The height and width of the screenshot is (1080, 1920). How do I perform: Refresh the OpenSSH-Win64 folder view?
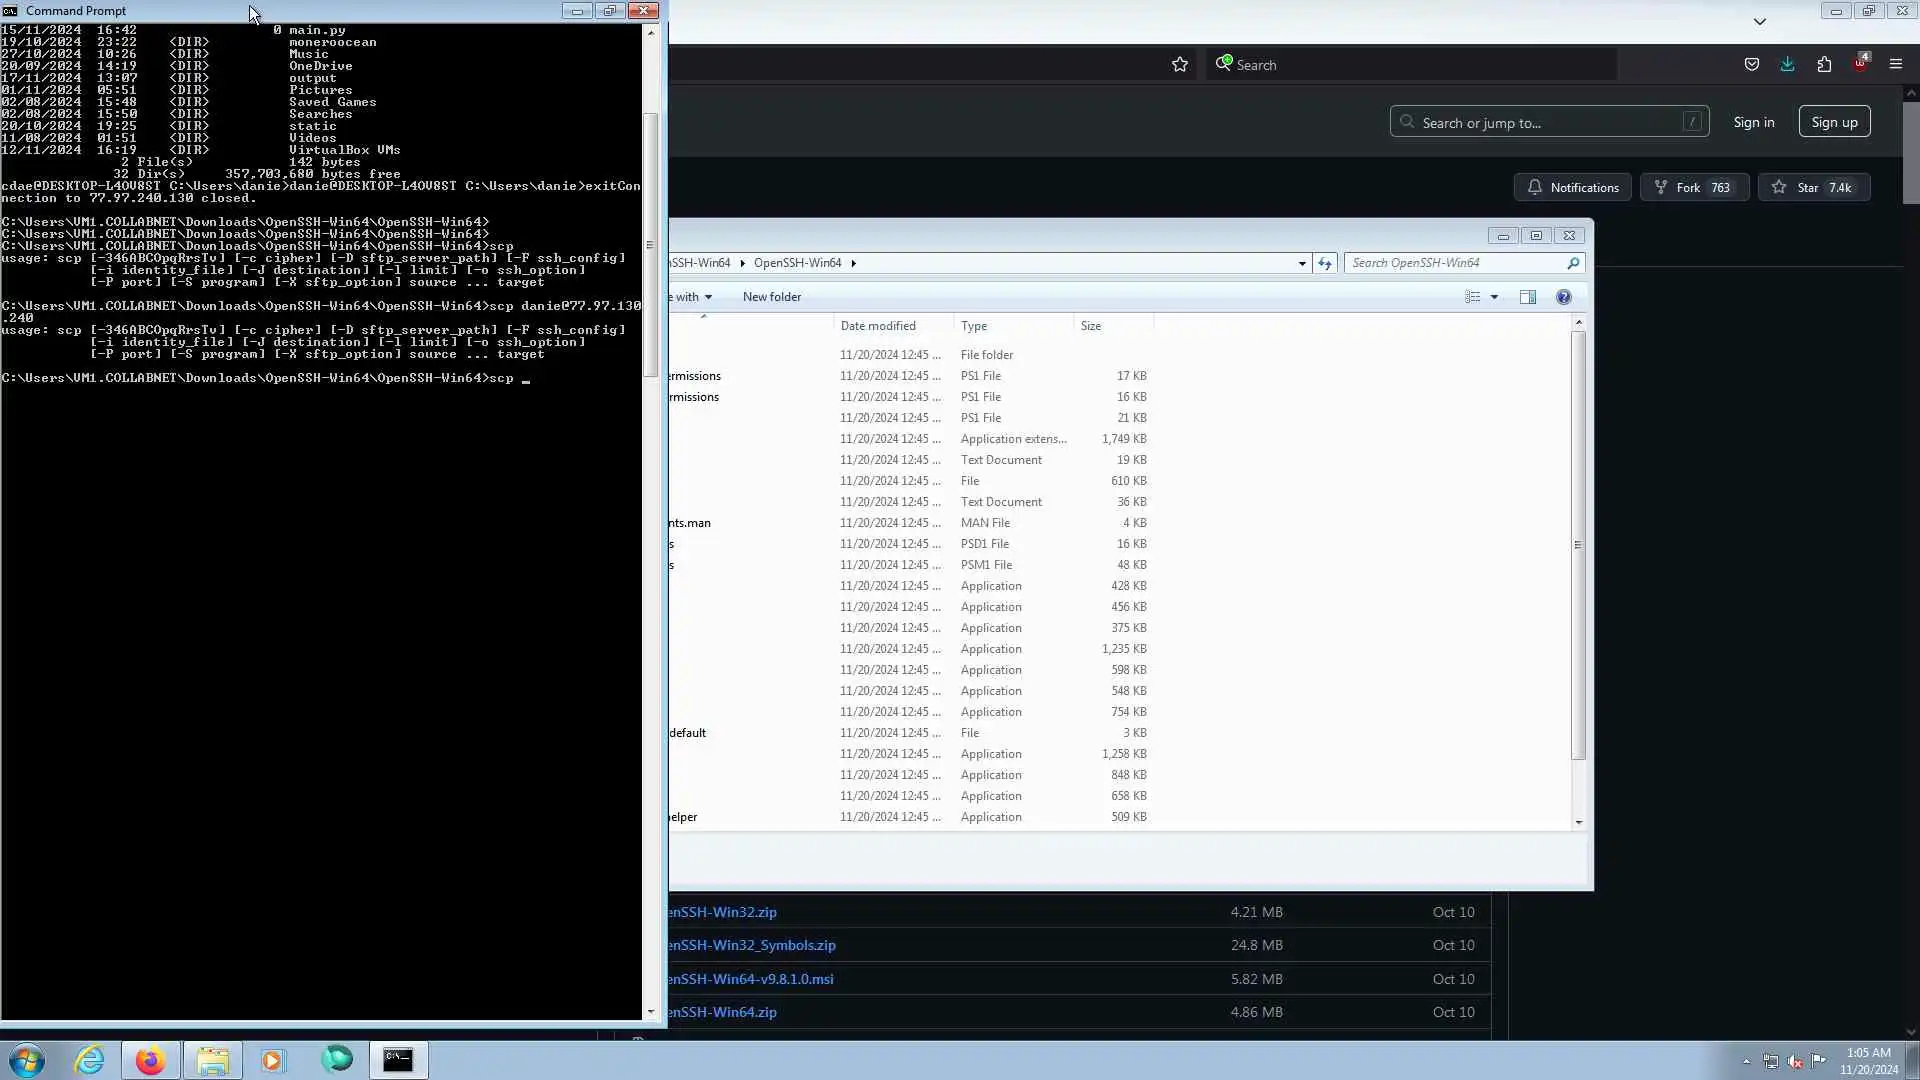[1325, 263]
